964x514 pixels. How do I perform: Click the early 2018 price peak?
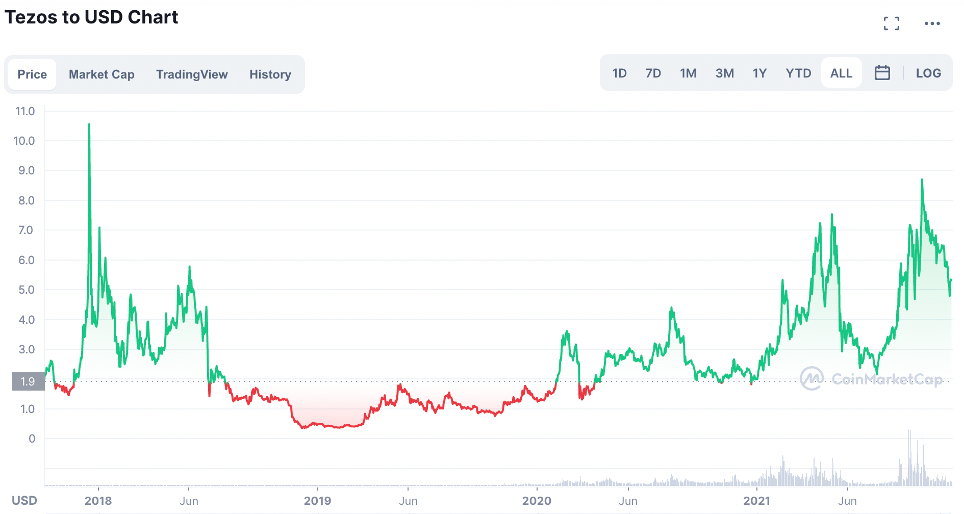tap(89, 125)
